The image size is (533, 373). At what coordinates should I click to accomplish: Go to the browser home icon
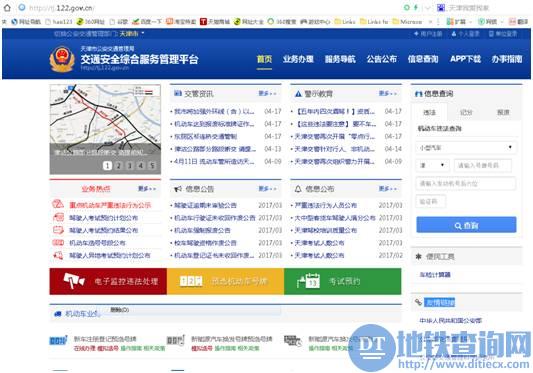click(x=7, y=7)
